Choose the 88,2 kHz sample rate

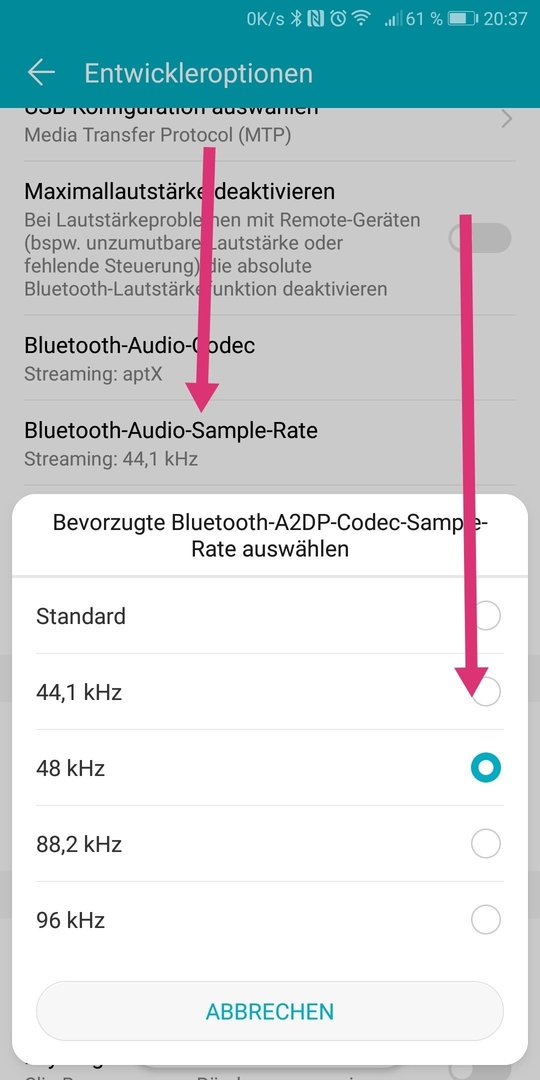pyautogui.click(x=269, y=843)
